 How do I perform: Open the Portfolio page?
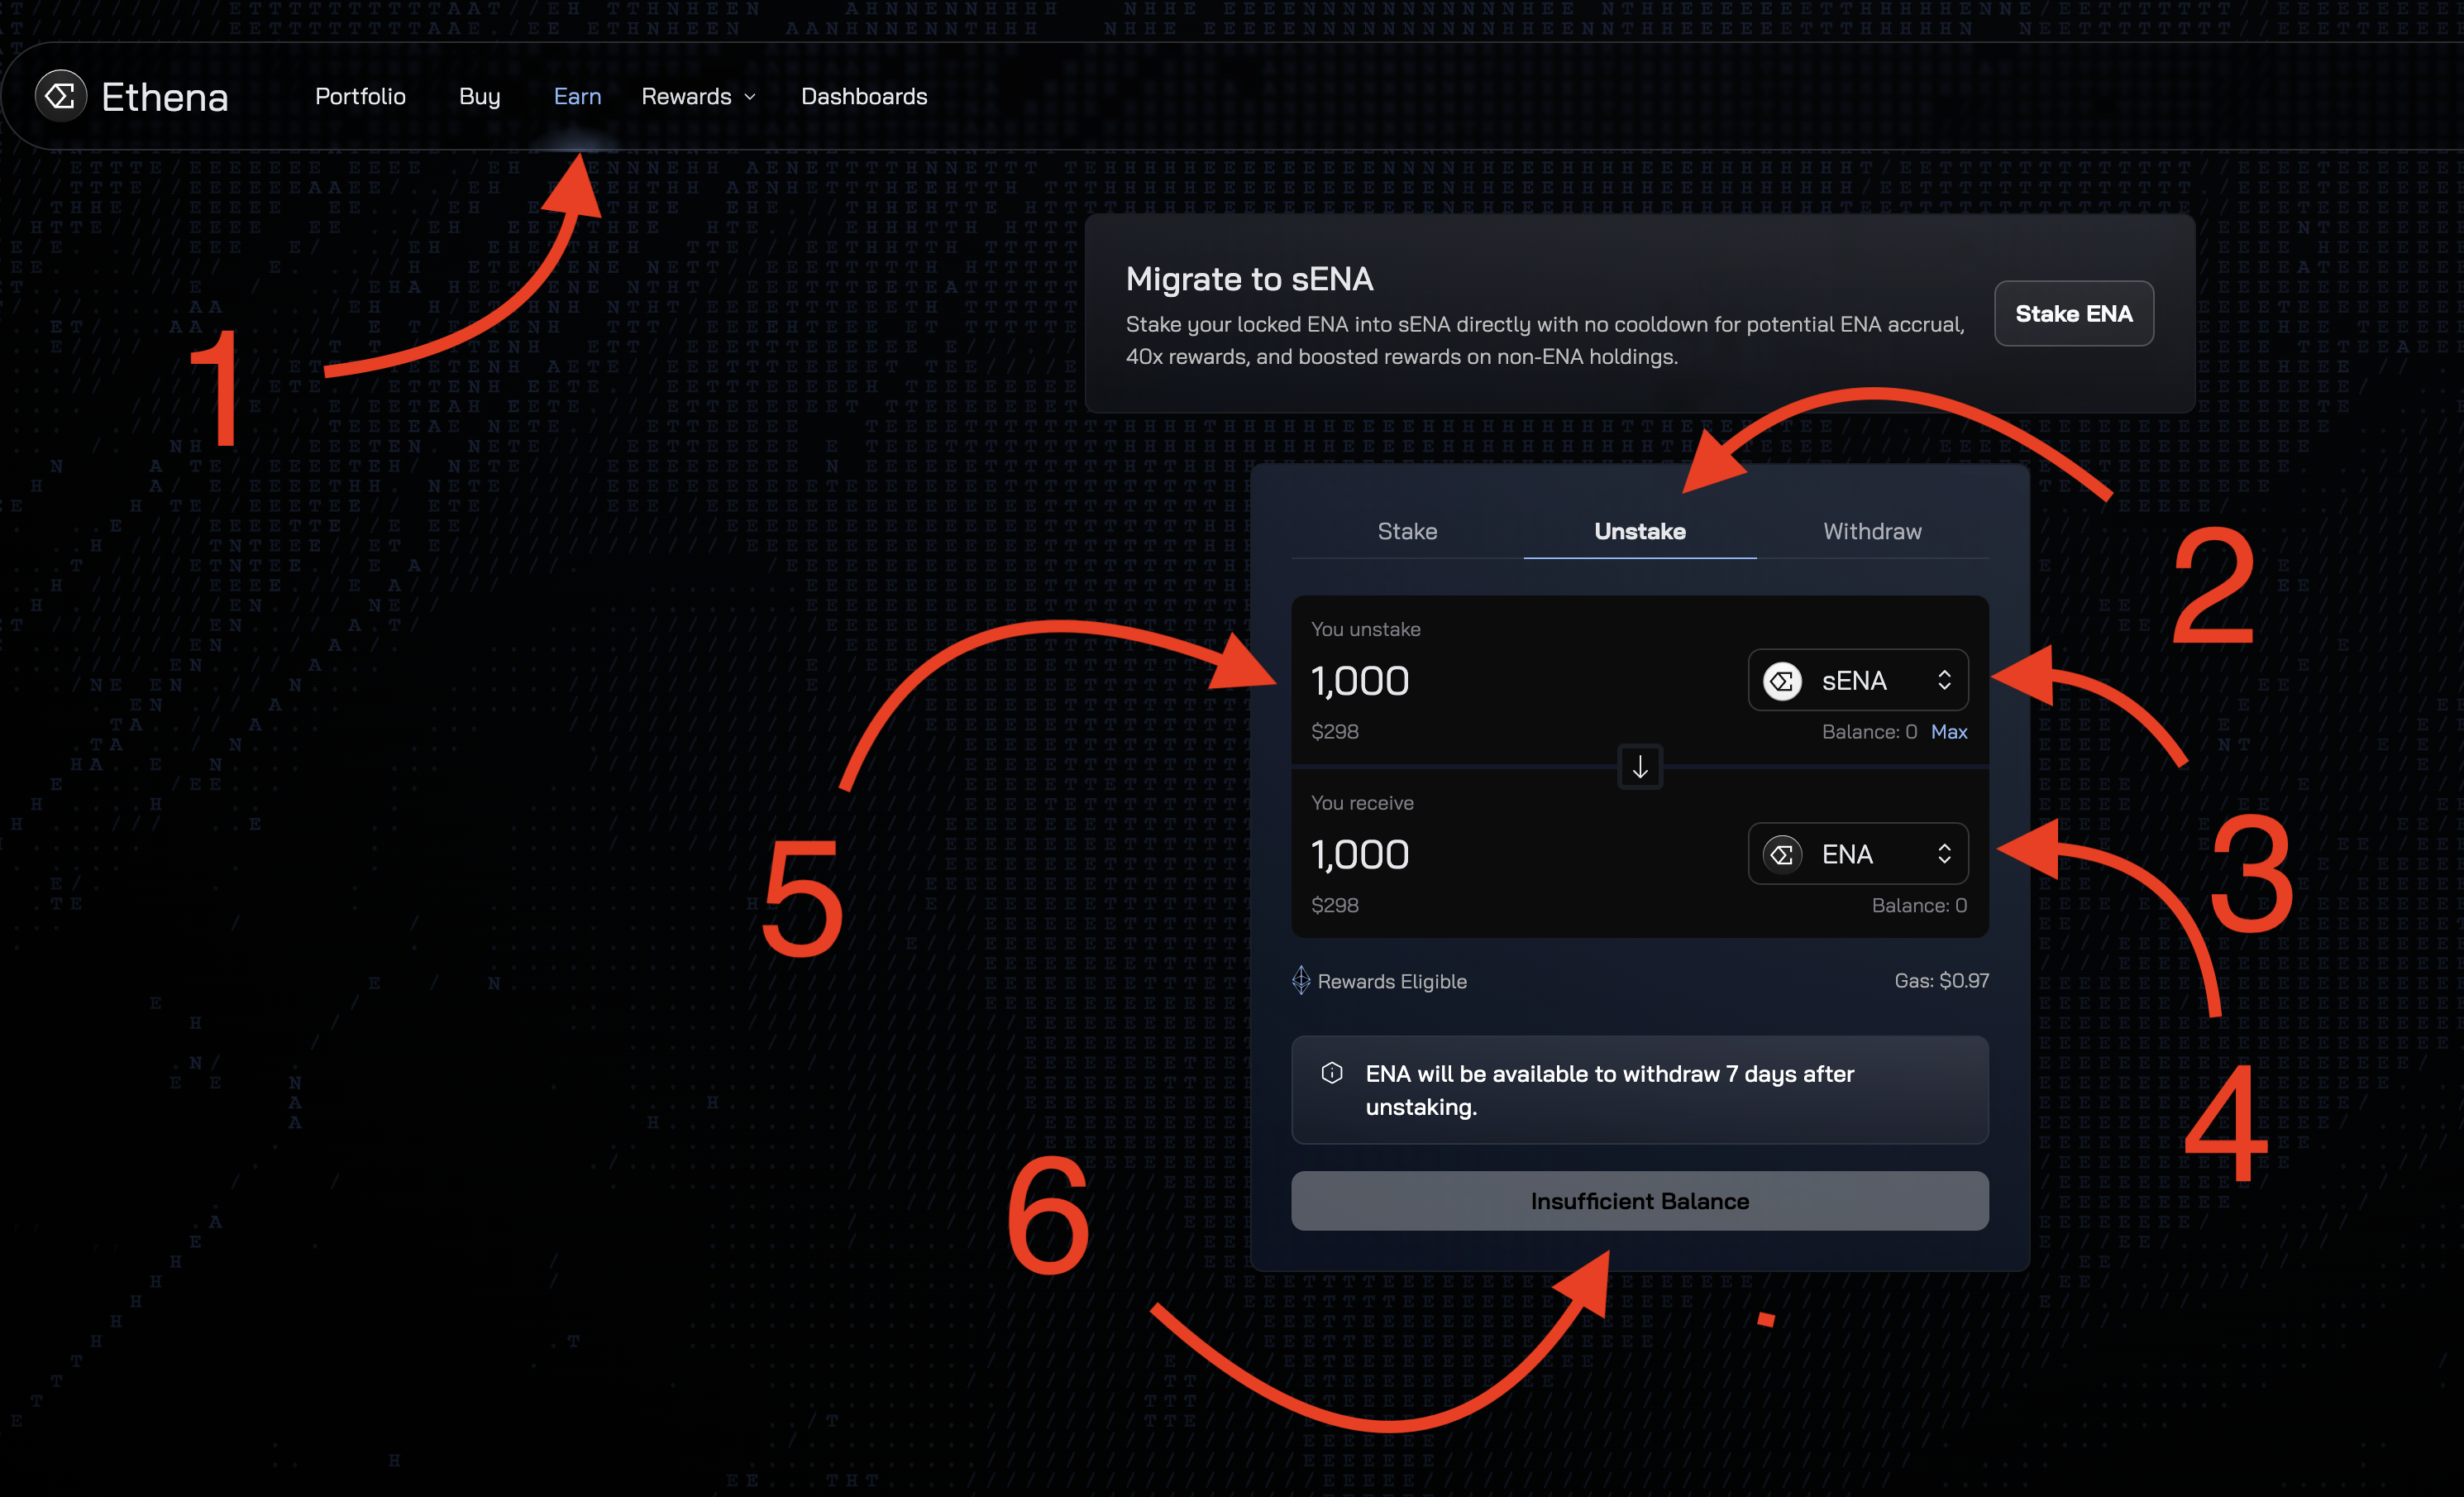coord(360,96)
